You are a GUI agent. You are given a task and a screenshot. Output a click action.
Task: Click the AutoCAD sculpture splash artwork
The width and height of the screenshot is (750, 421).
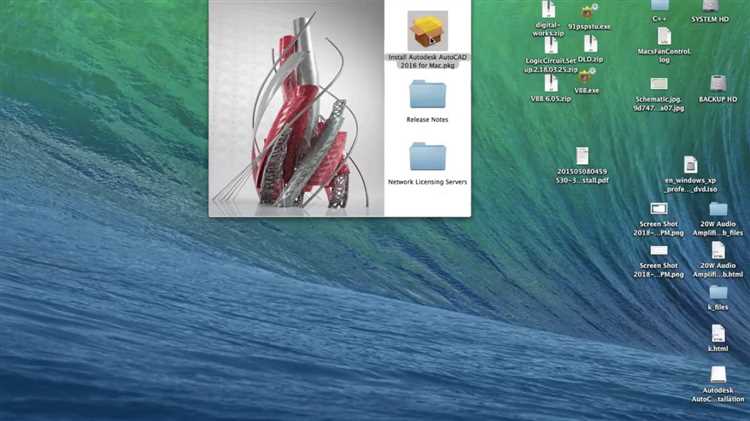tap(297, 108)
